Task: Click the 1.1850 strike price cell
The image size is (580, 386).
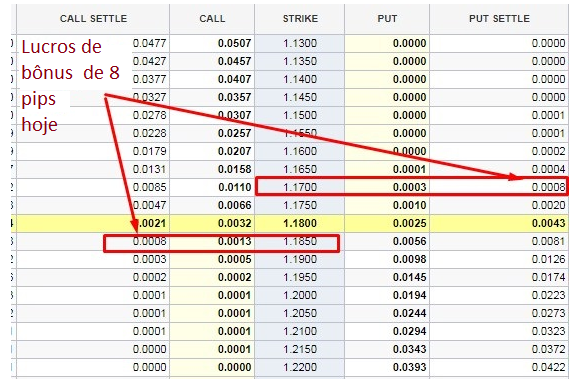Action: (300, 241)
